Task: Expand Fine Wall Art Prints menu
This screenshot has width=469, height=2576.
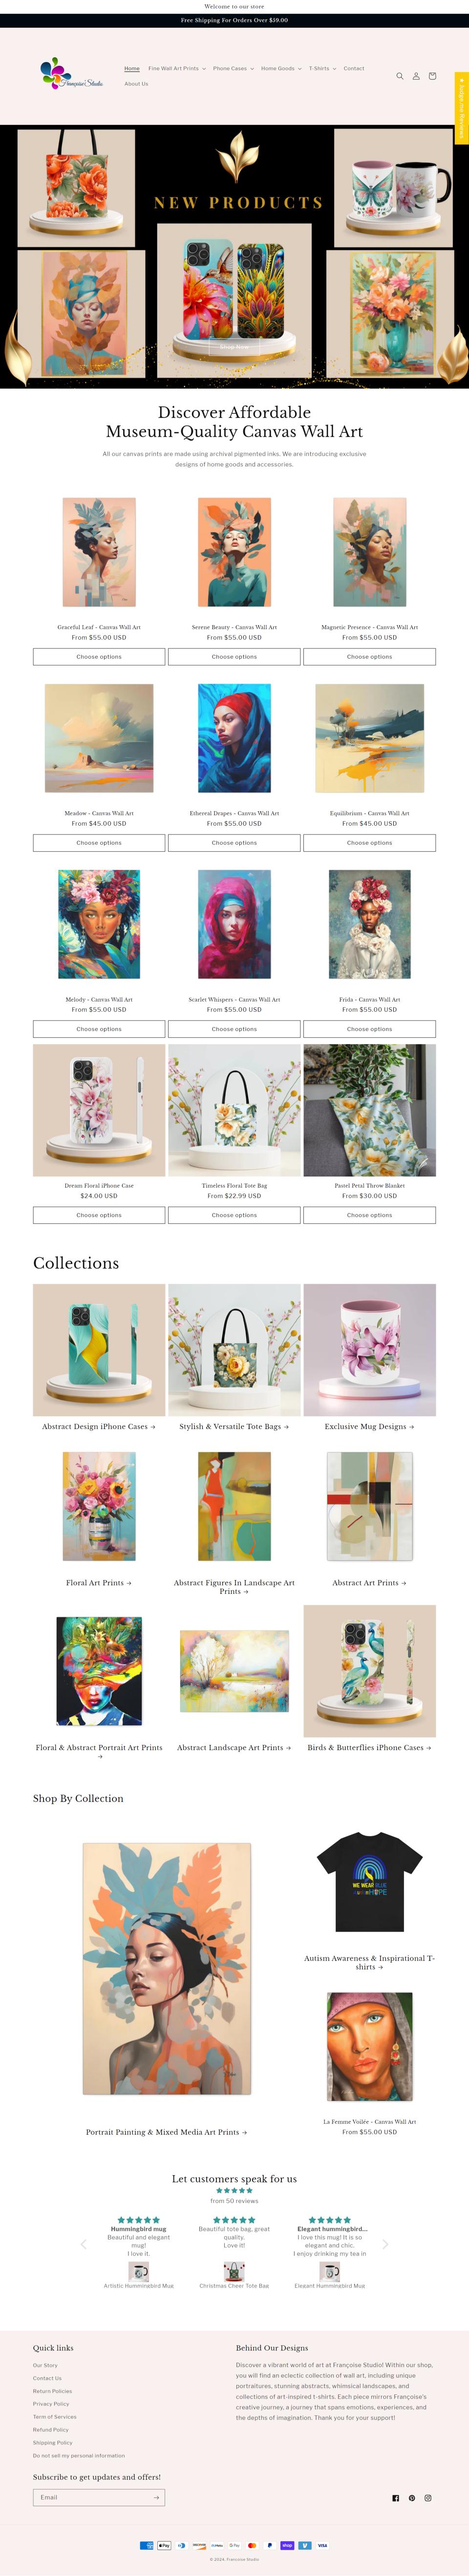Action: (177, 68)
